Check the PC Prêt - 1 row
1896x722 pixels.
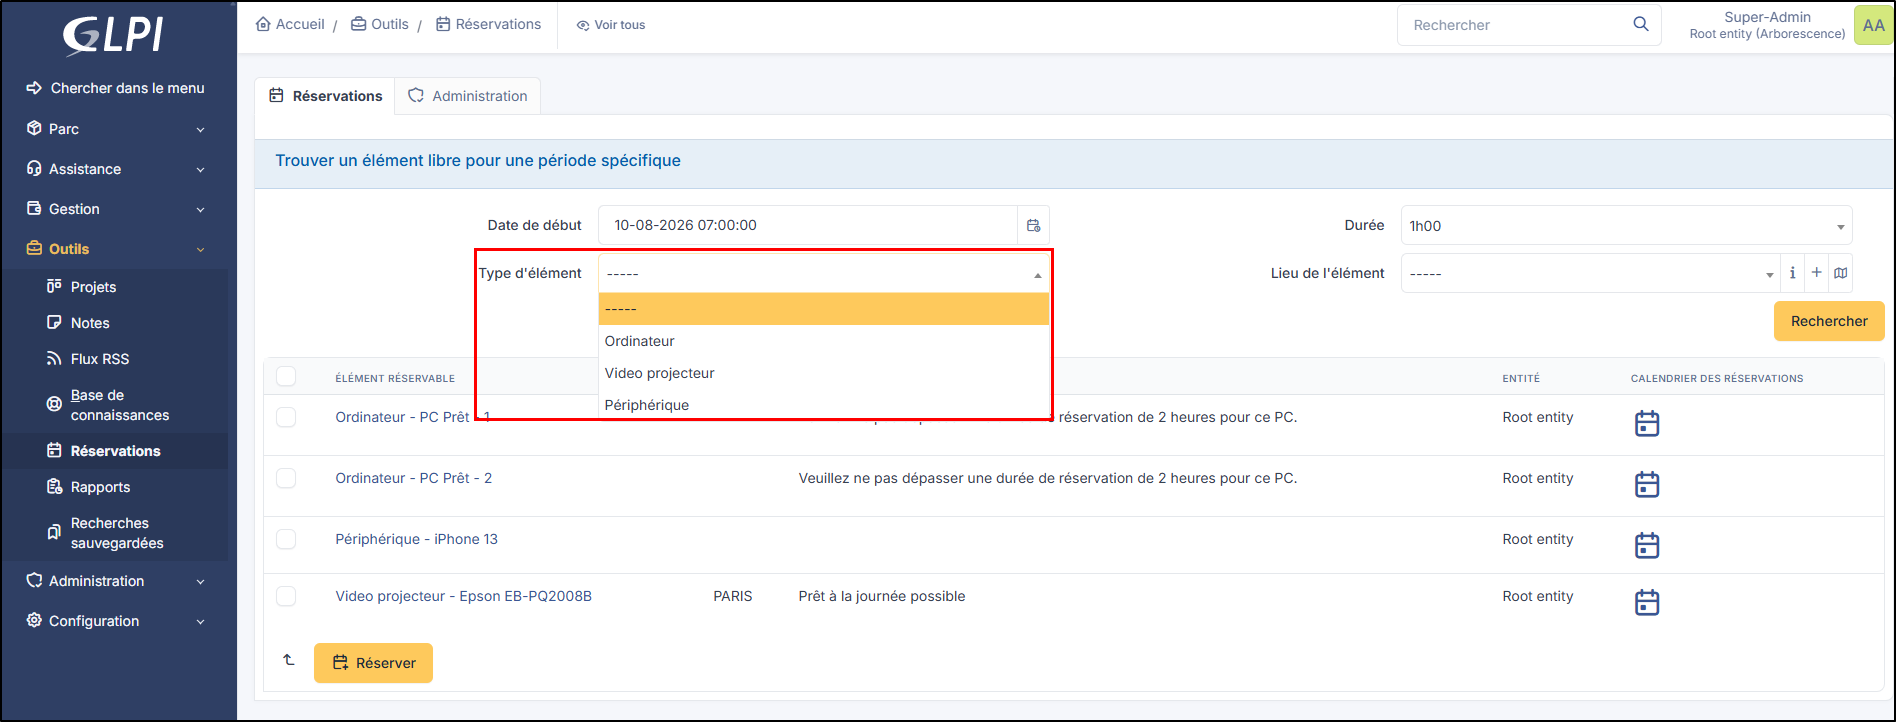coord(286,417)
